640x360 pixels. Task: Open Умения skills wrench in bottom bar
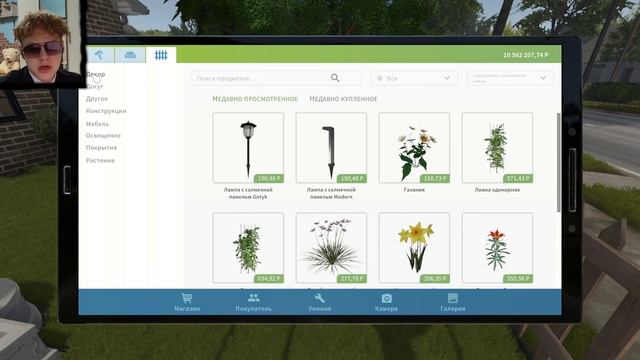[x=320, y=302]
